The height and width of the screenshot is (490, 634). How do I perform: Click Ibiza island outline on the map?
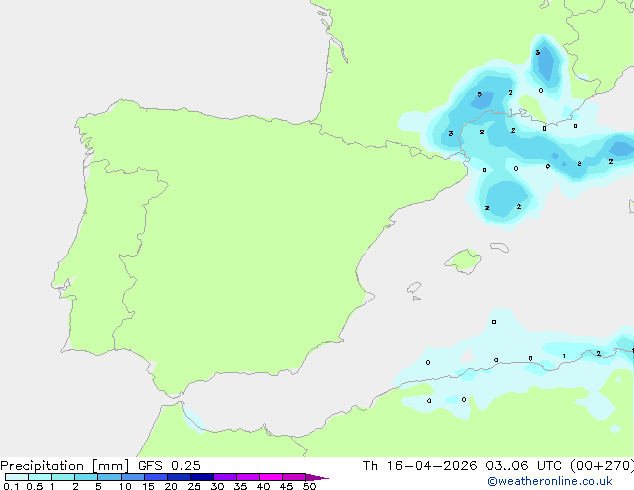pos(414,288)
